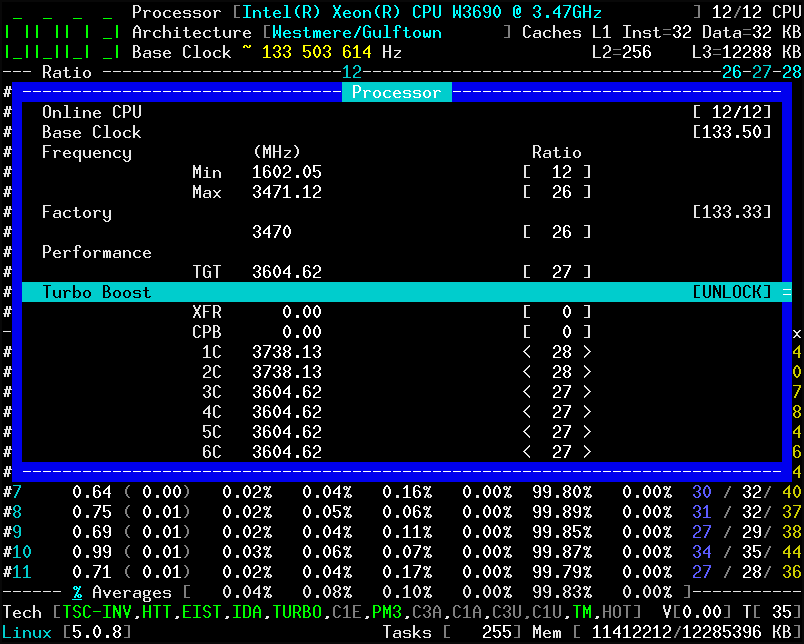Click the underlined % Averages toggle

pos(77,593)
